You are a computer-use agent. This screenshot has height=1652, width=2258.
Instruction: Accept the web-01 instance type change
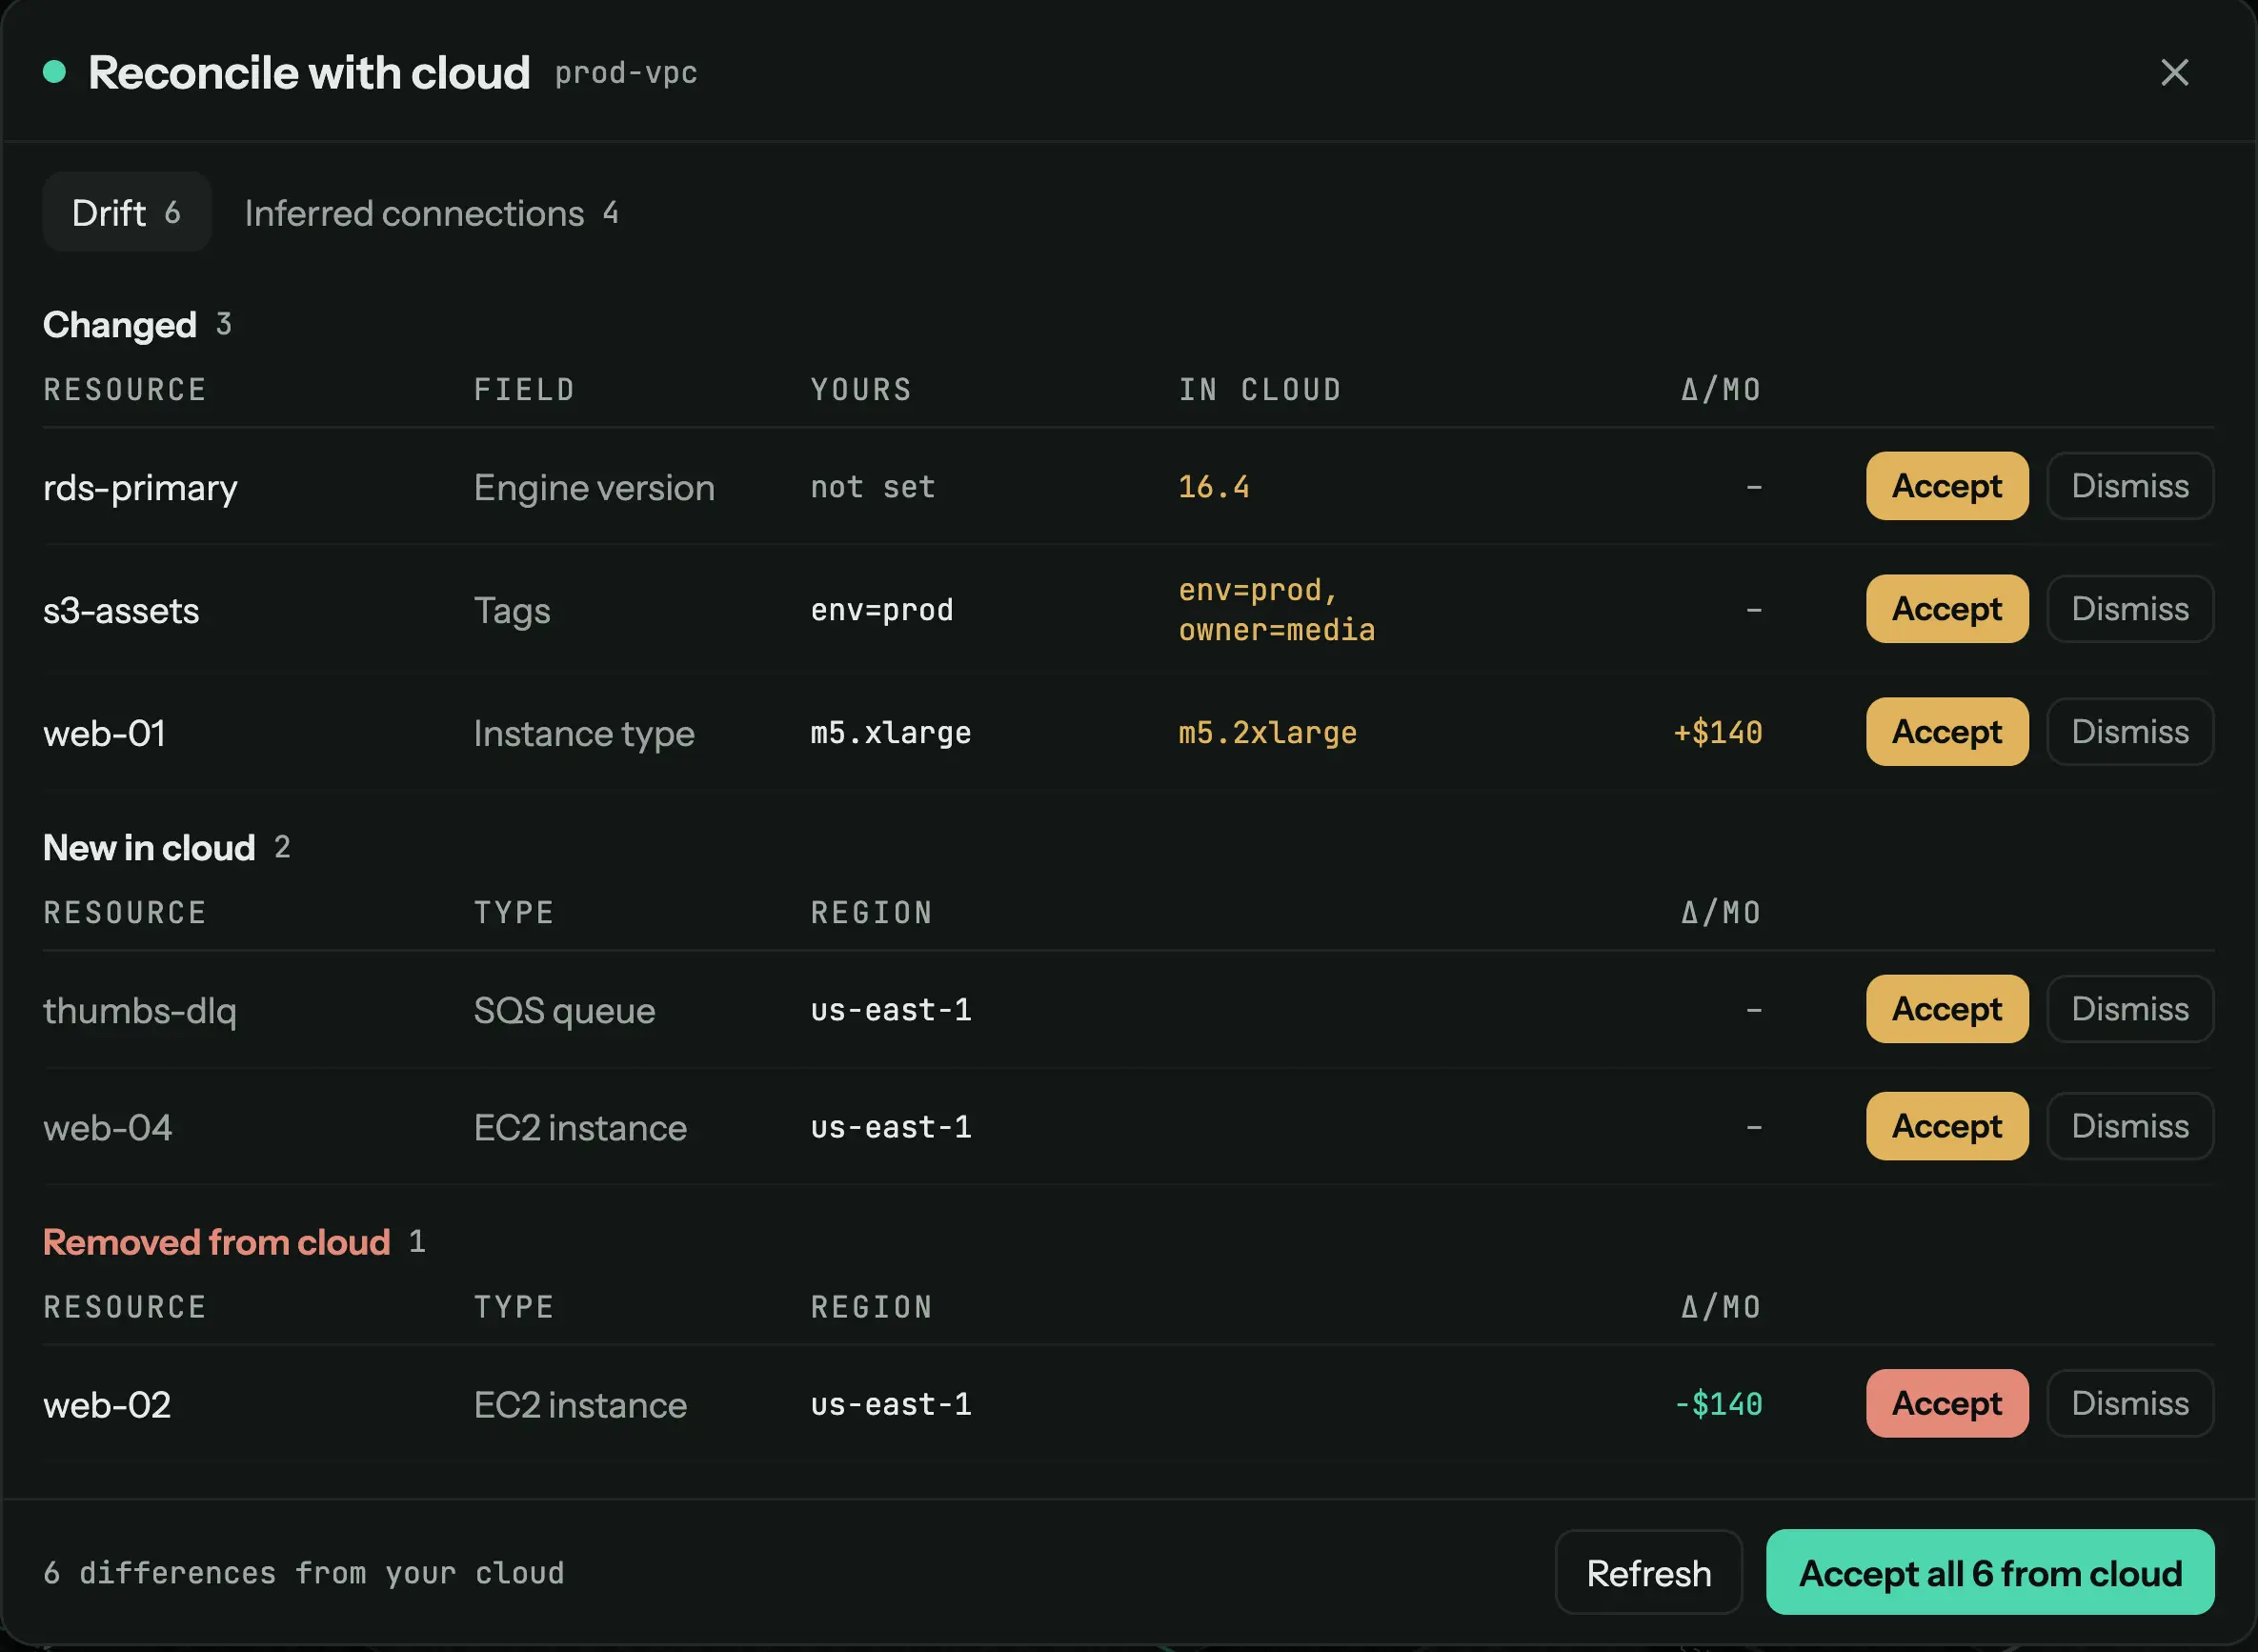pos(1946,732)
